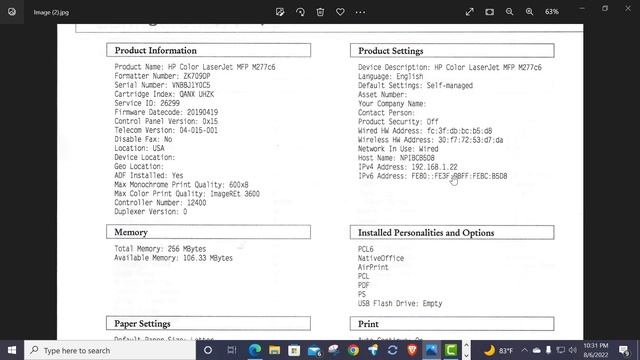Add image to favorites with heart icon

[340, 12]
